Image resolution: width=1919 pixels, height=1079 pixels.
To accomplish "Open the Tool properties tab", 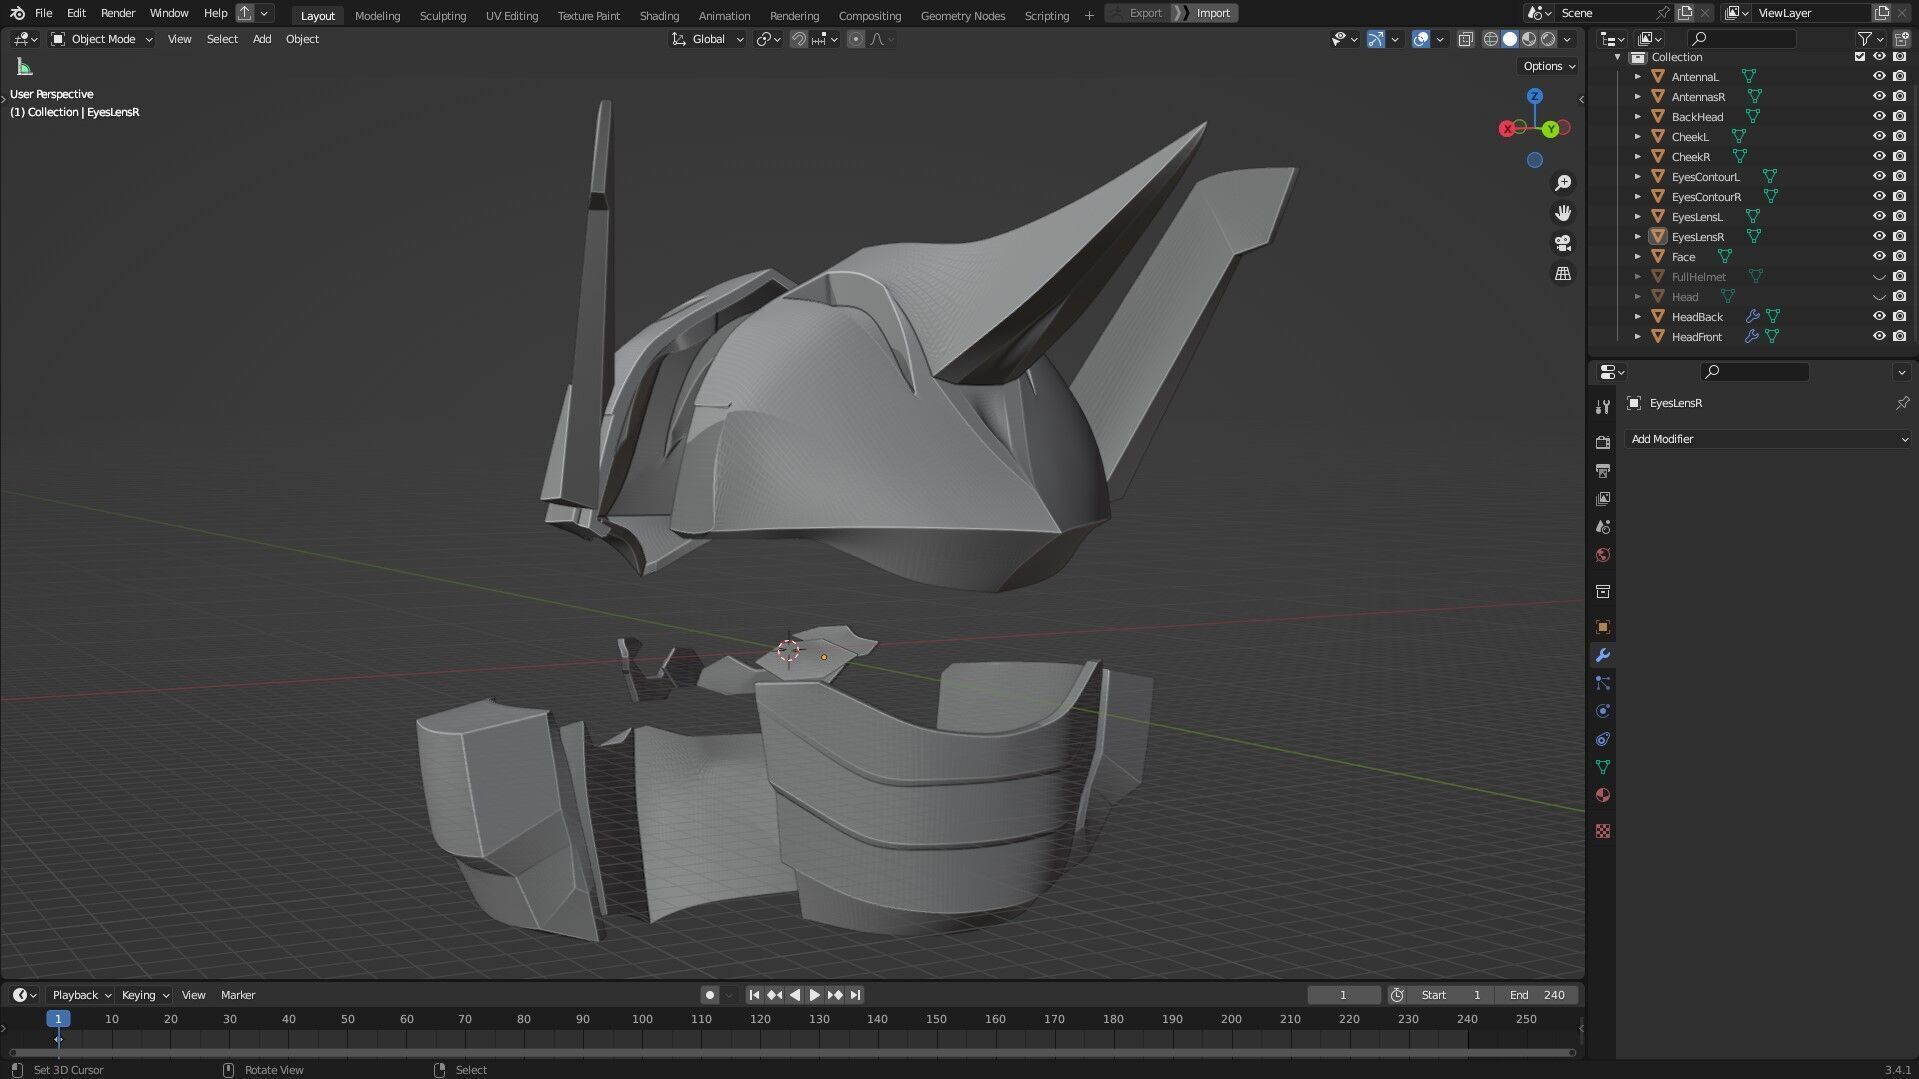I will tap(1602, 407).
